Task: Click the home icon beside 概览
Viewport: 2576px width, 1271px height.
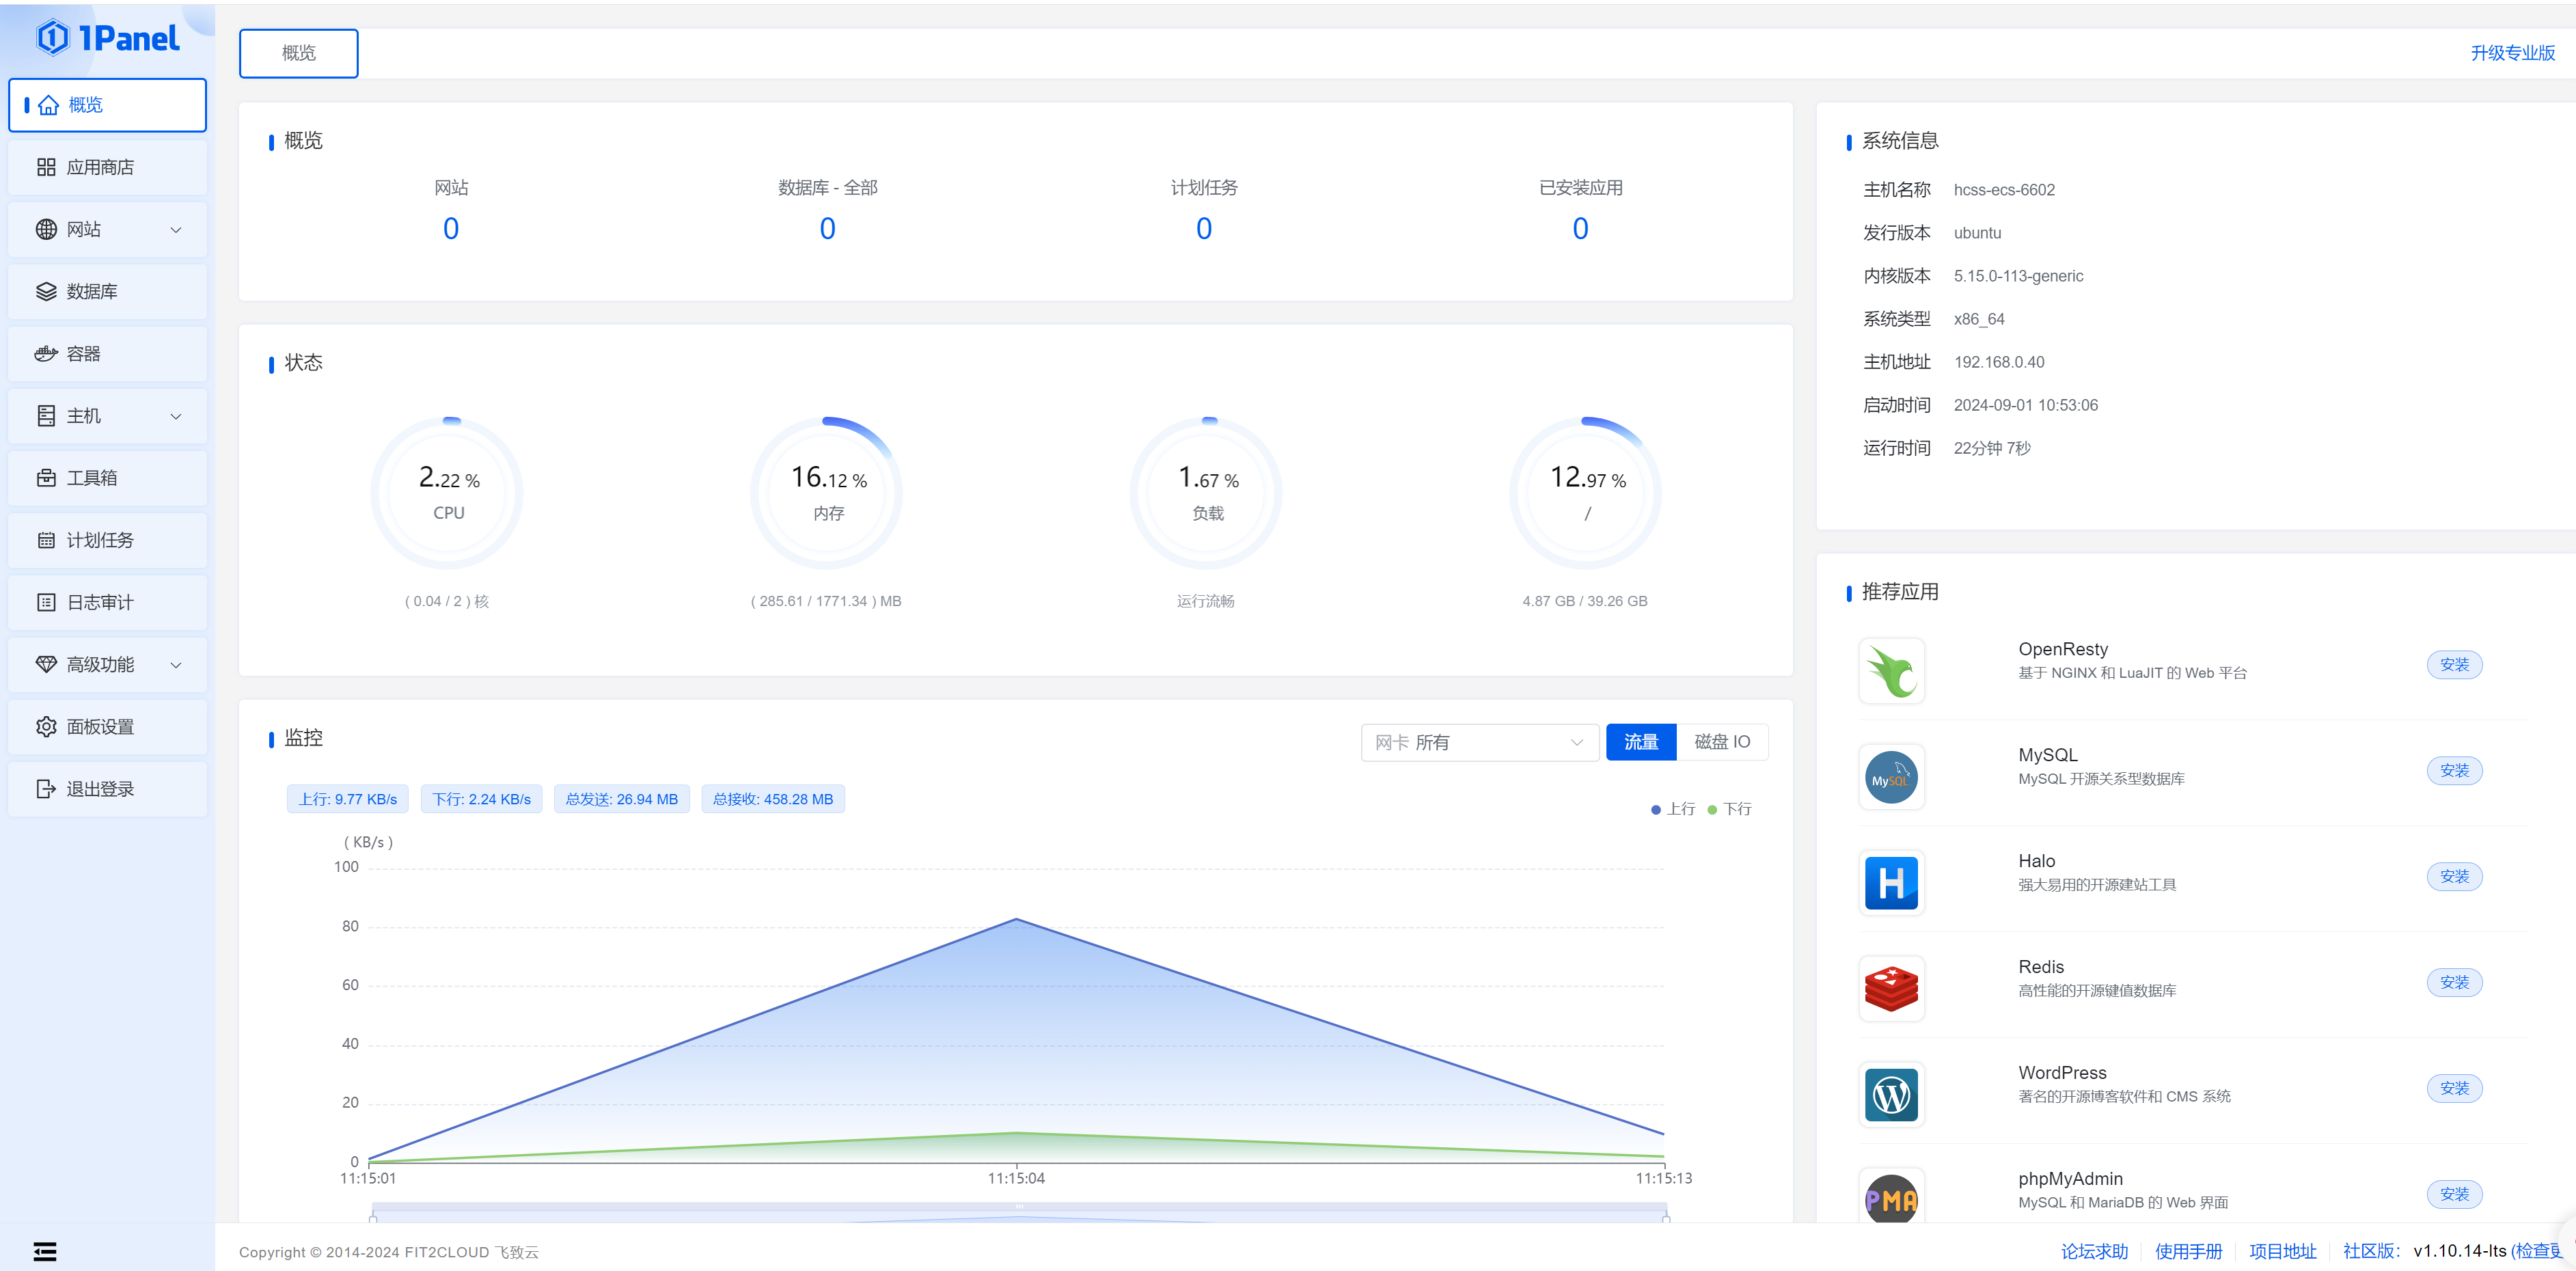Action: pos(48,105)
